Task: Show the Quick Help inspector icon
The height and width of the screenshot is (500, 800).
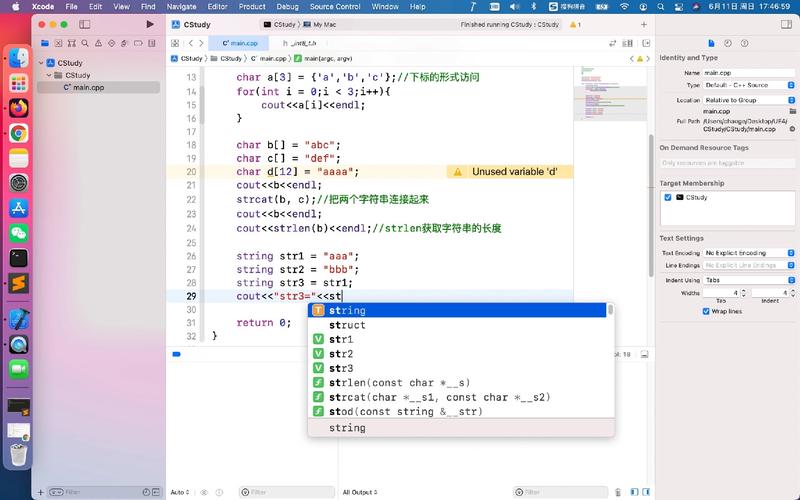Action: point(745,44)
